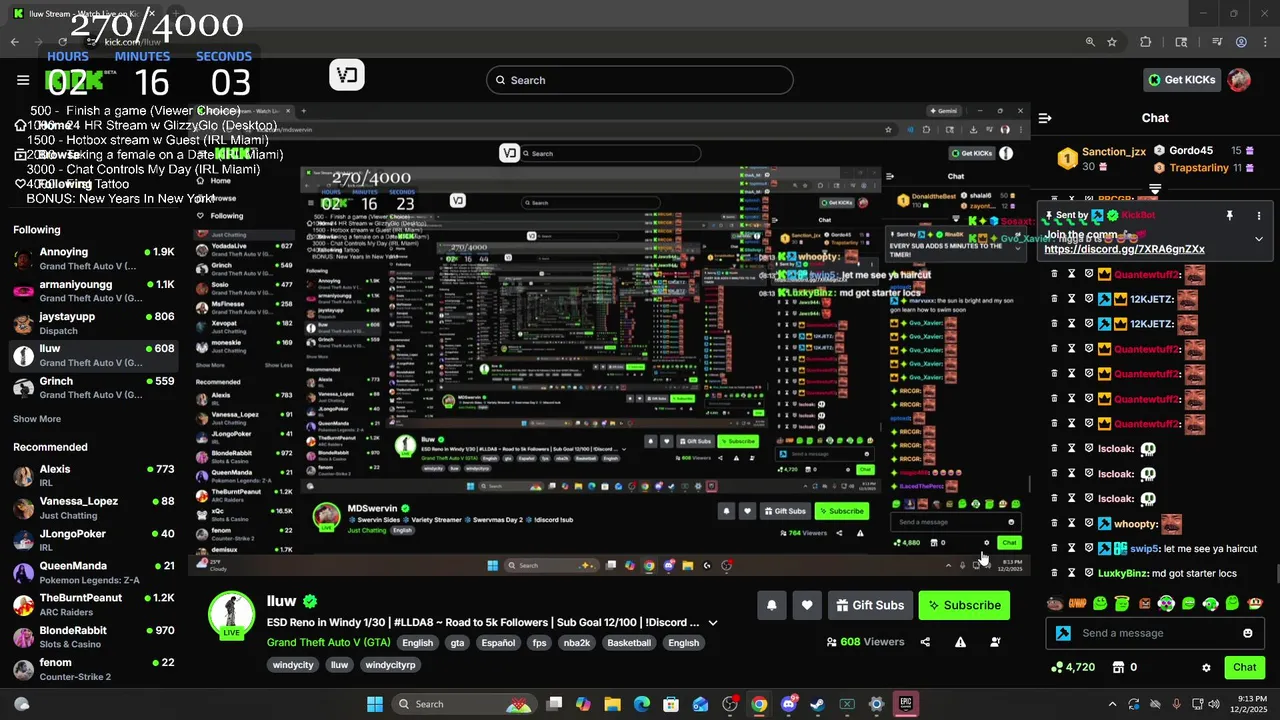Open Steam from the taskbar

[817, 704]
